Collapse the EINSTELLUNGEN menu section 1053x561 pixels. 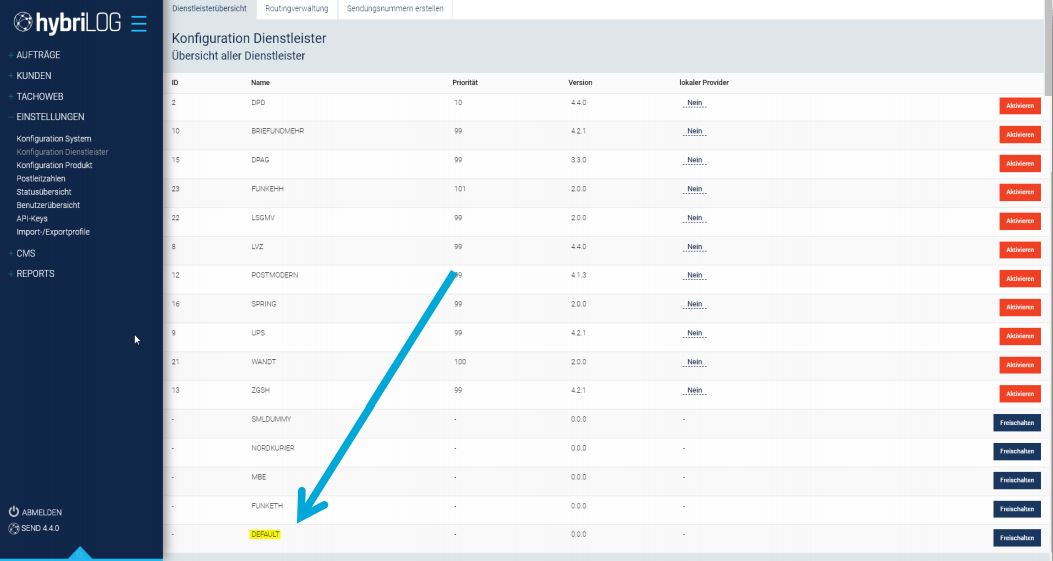[x=50, y=117]
